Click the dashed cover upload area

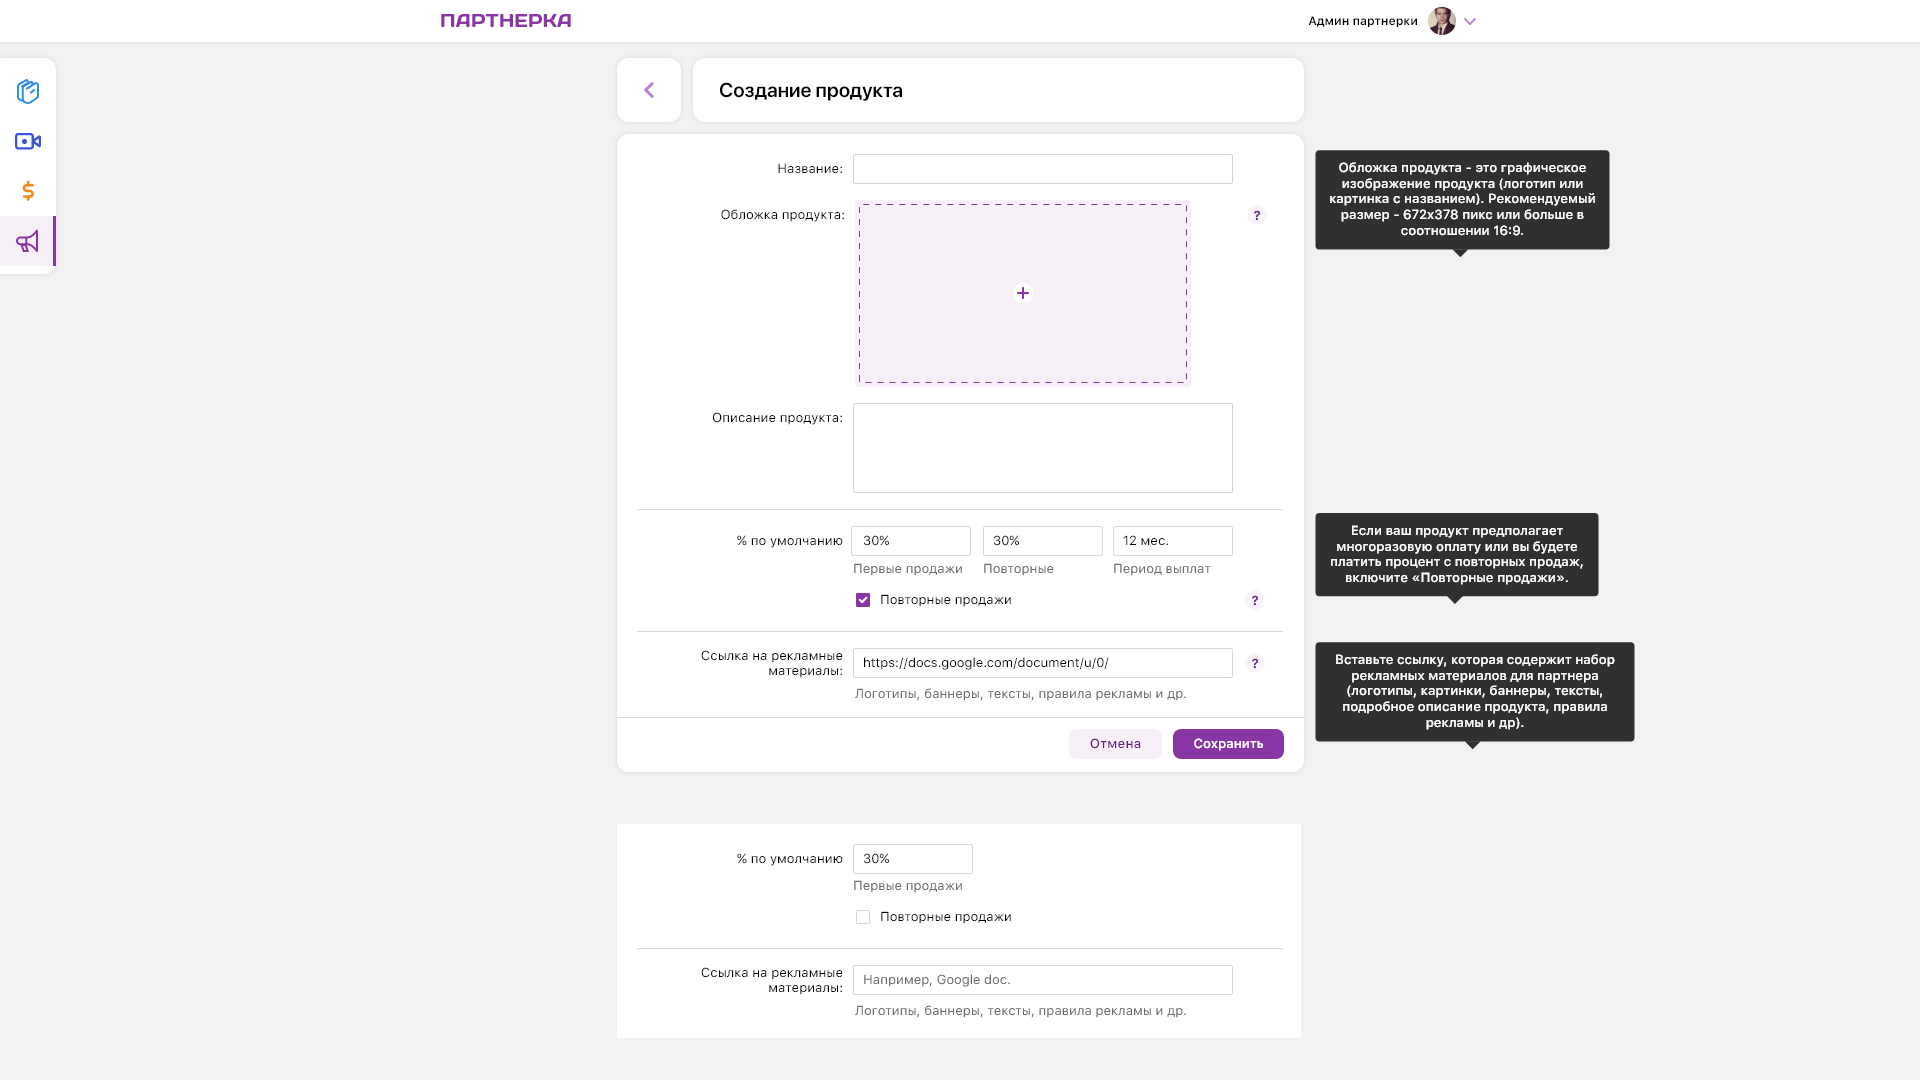tap(1022, 293)
